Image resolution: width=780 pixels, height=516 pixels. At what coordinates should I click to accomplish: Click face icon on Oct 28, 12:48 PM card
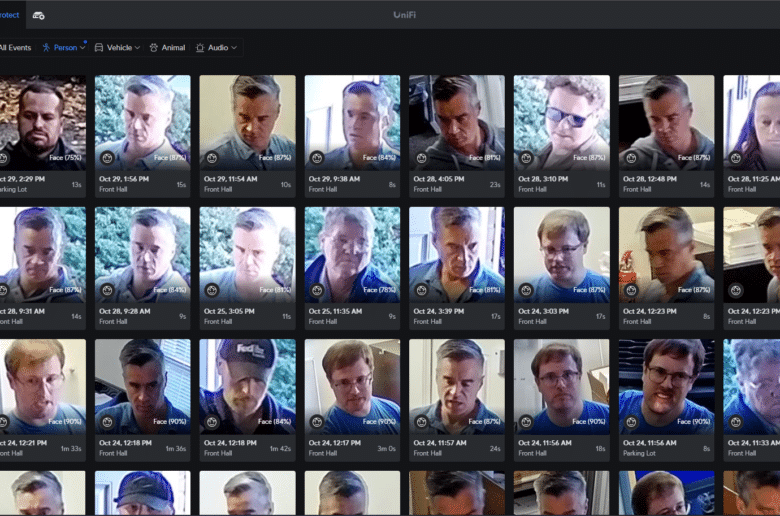click(x=631, y=158)
